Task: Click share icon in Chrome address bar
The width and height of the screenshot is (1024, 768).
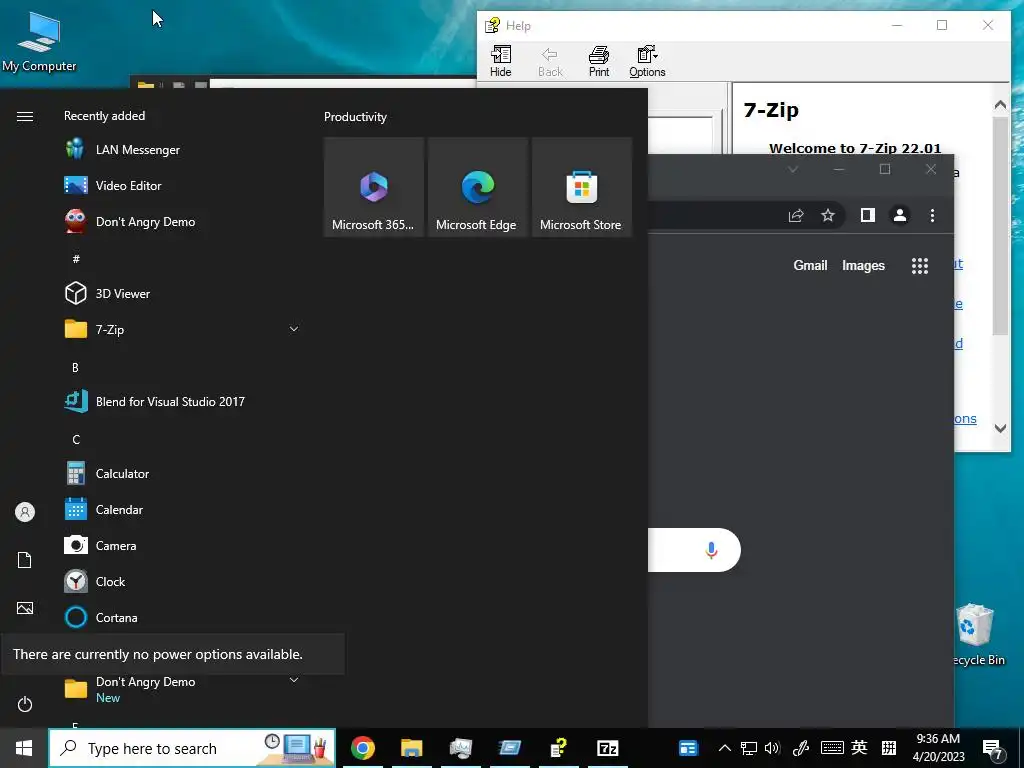Action: tap(796, 216)
